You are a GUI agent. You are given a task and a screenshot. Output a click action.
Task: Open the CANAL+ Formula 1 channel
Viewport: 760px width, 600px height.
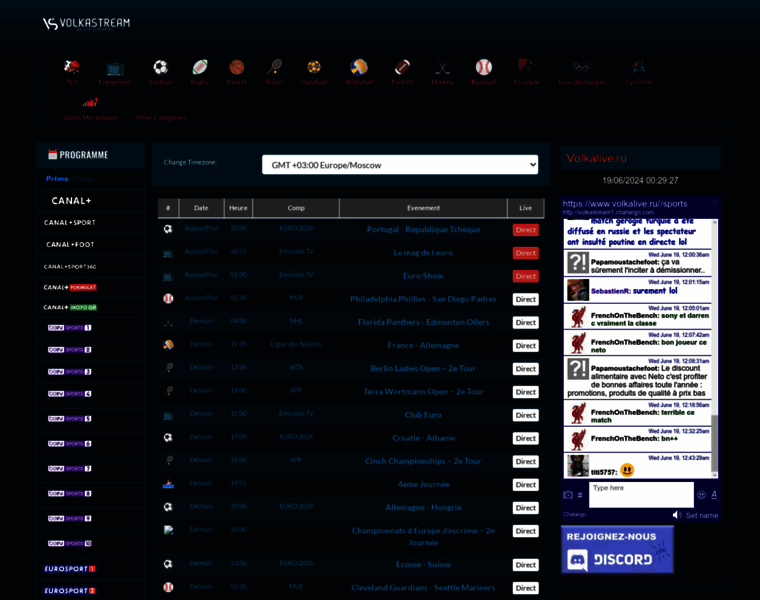tap(70, 287)
